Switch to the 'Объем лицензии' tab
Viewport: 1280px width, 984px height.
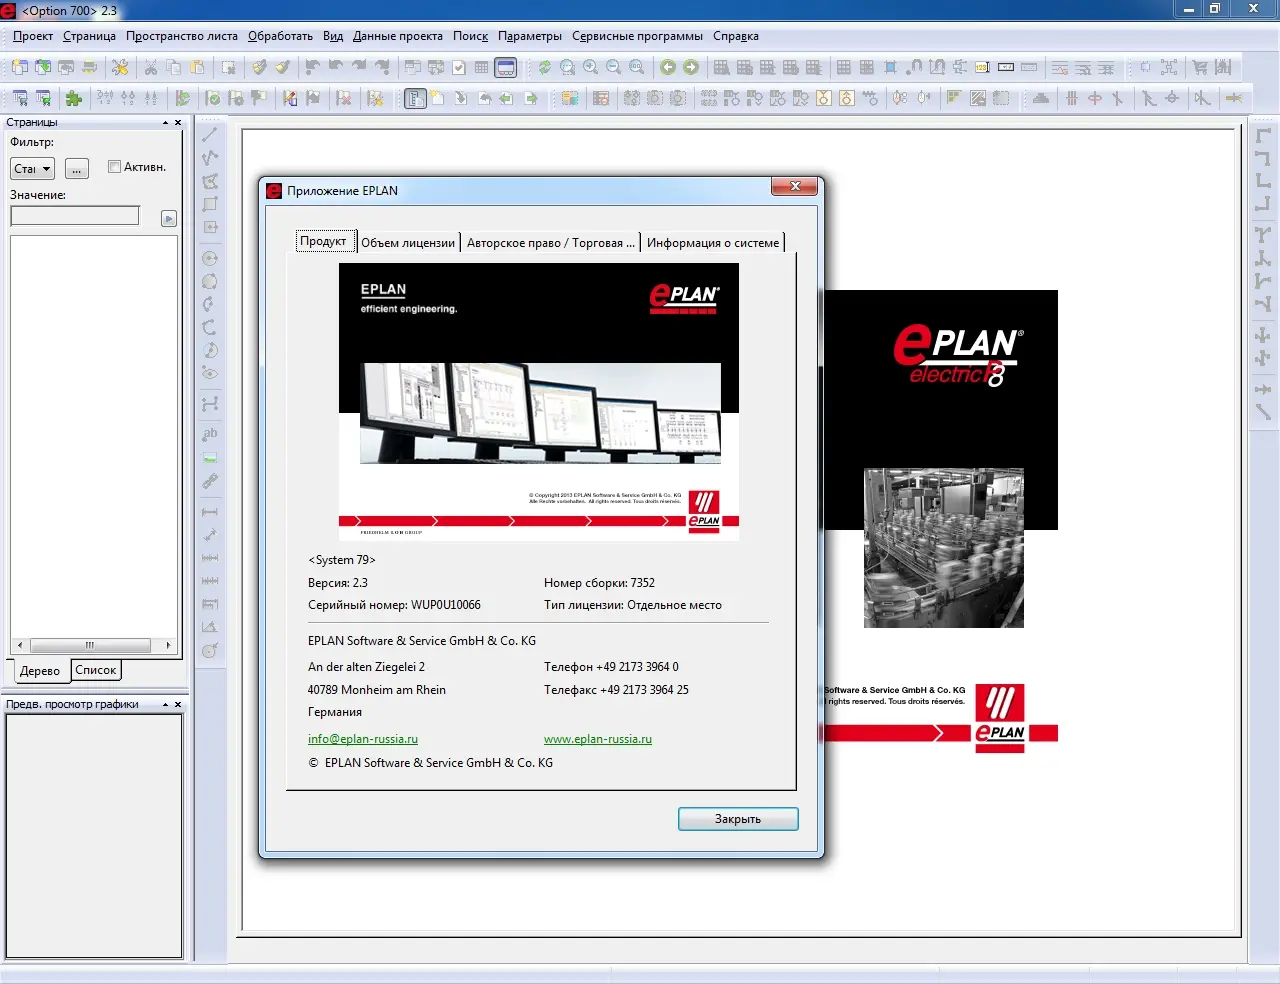pos(408,243)
